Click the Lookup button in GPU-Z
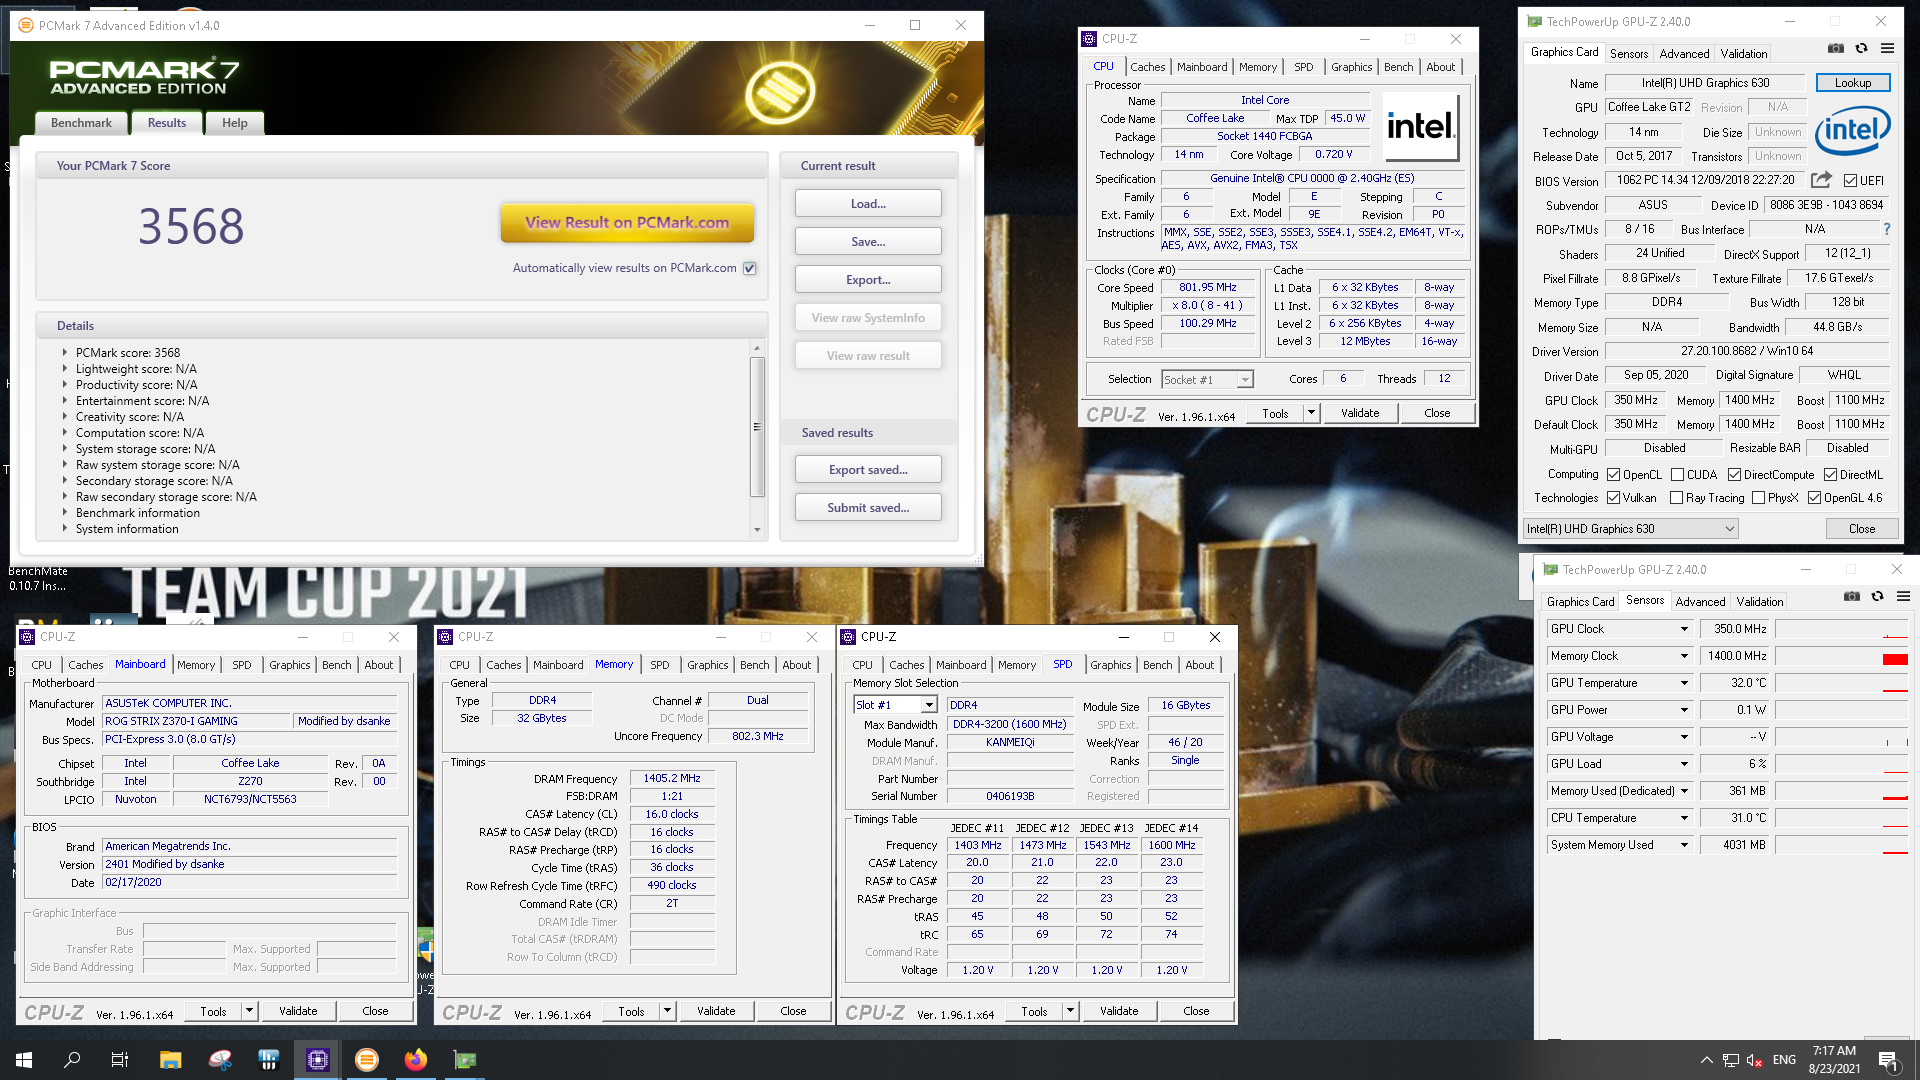This screenshot has height=1080, width=1920. (1852, 83)
